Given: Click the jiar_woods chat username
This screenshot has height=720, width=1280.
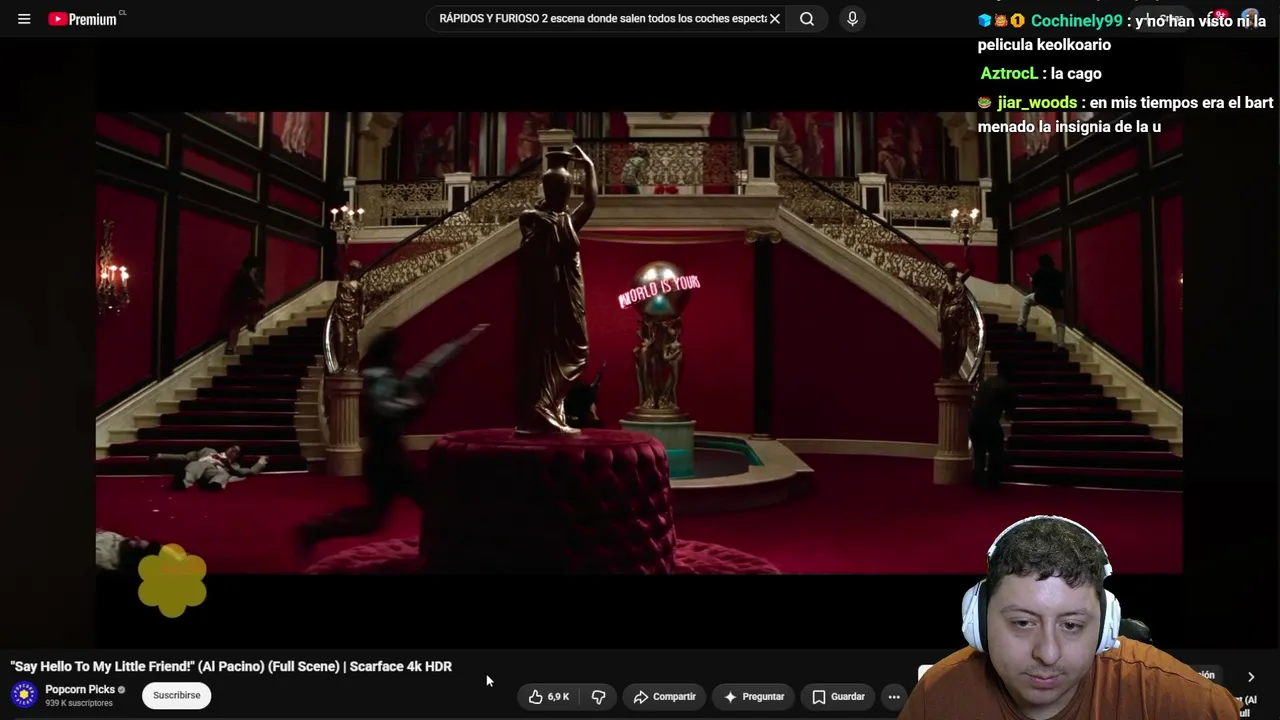Looking at the screenshot, I should 1037,103.
